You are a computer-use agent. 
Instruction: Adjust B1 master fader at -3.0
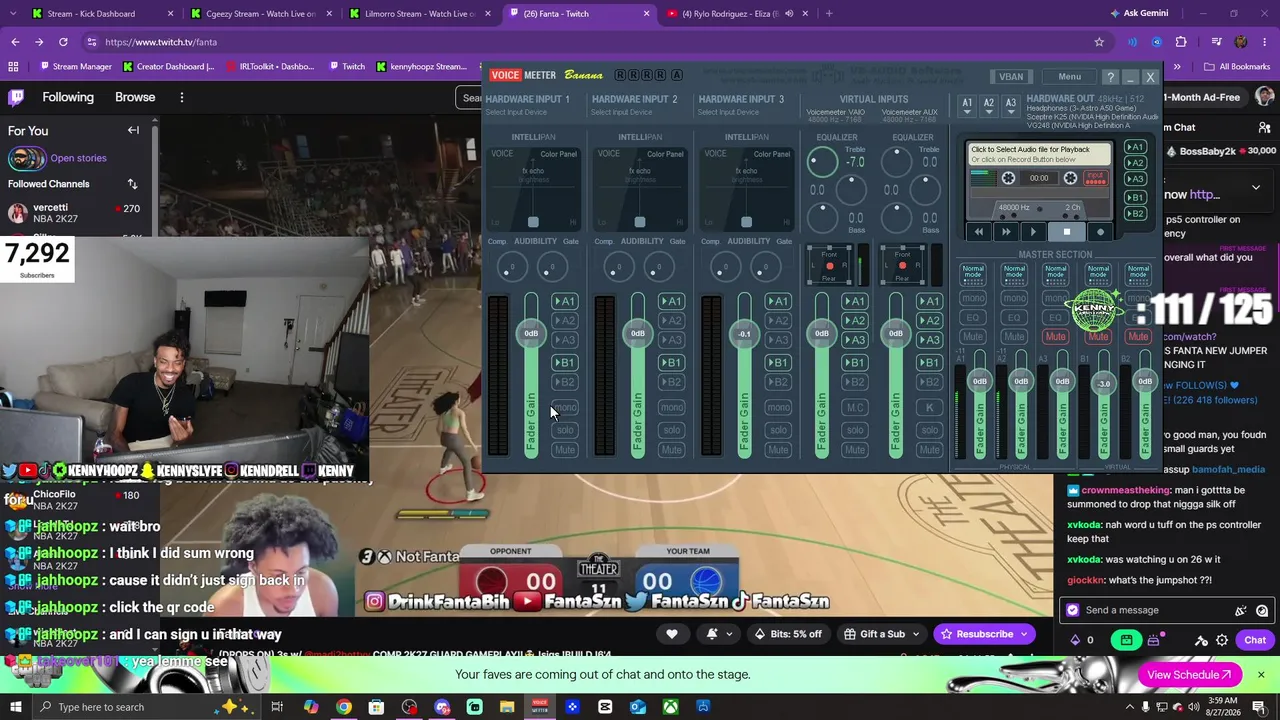pyautogui.click(x=1104, y=384)
